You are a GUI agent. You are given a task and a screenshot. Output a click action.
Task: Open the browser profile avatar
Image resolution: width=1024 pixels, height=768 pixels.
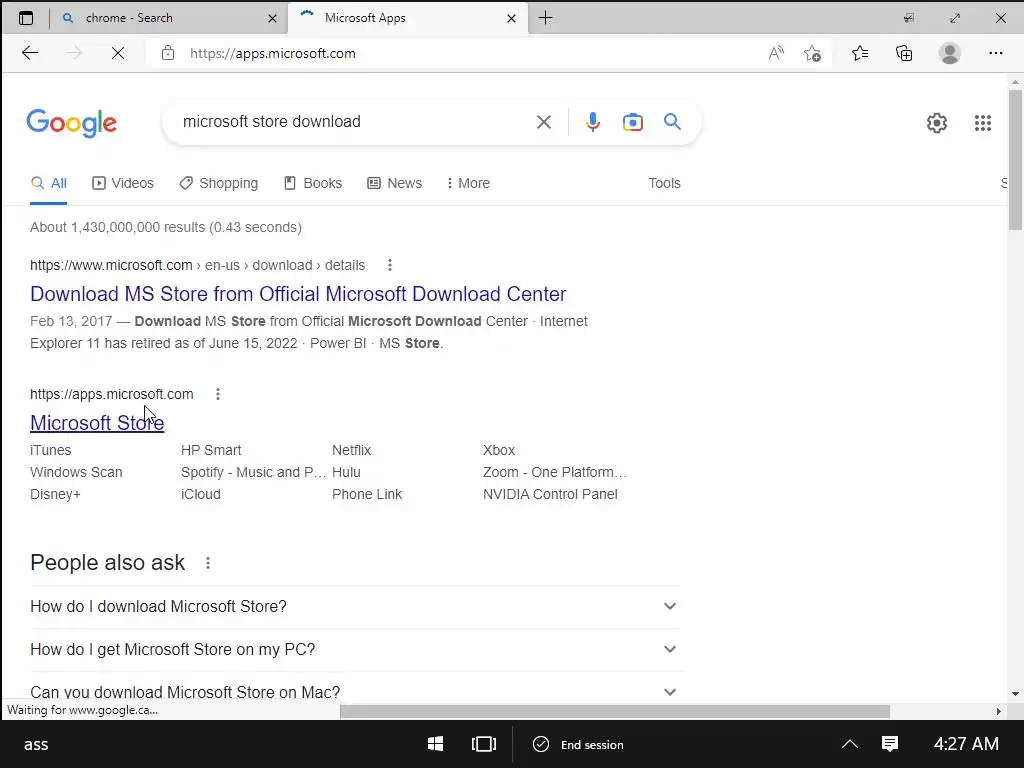(950, 53)
